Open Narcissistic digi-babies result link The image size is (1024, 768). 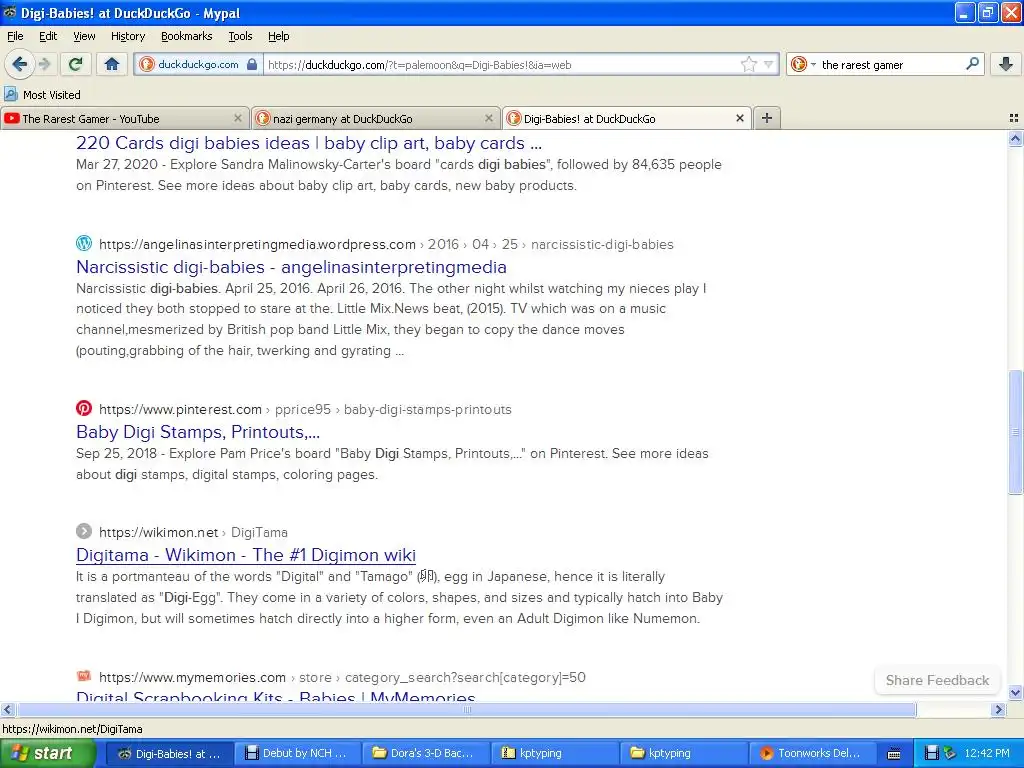coord(291,266)
